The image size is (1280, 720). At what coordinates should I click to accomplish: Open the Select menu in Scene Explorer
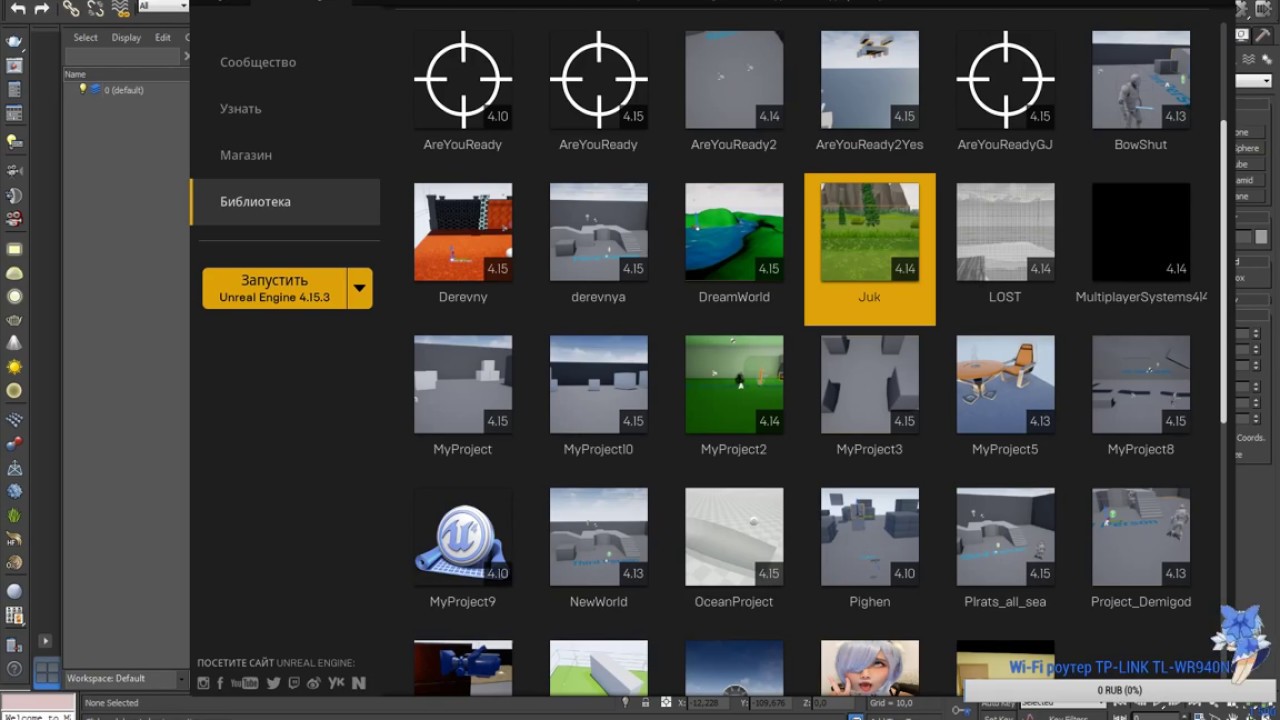(86, 38)
